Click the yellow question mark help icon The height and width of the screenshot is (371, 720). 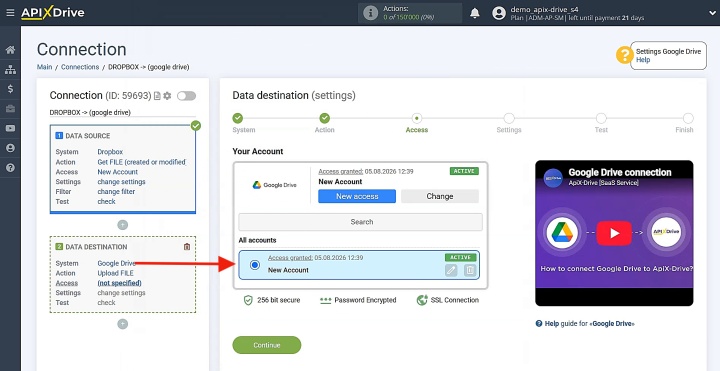[624, 56]
